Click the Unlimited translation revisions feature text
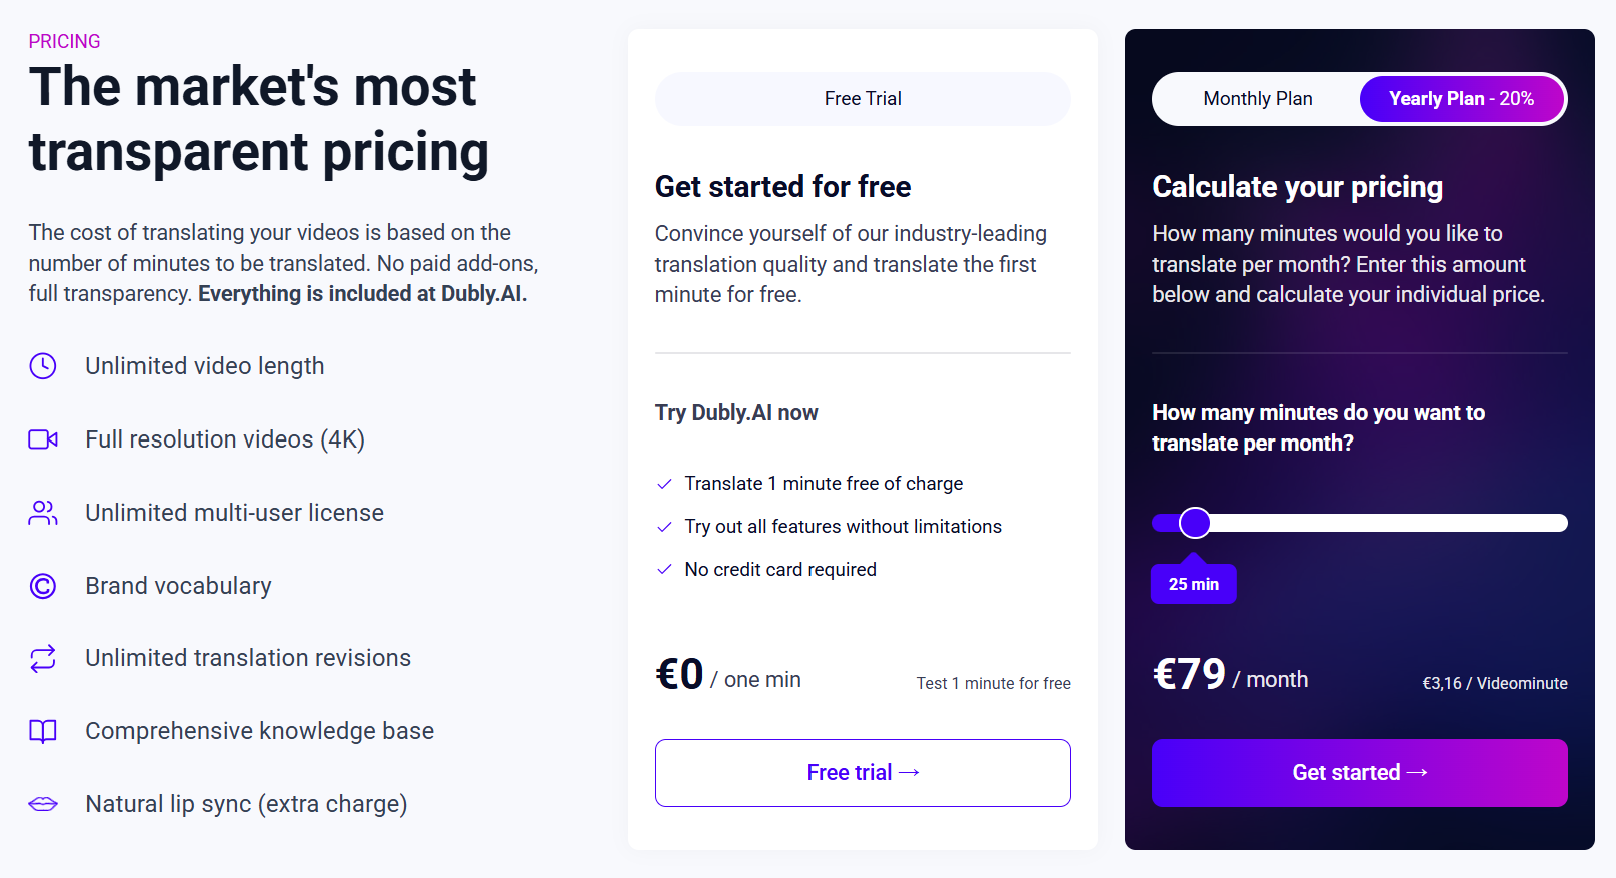 click(x=248, y=658)
